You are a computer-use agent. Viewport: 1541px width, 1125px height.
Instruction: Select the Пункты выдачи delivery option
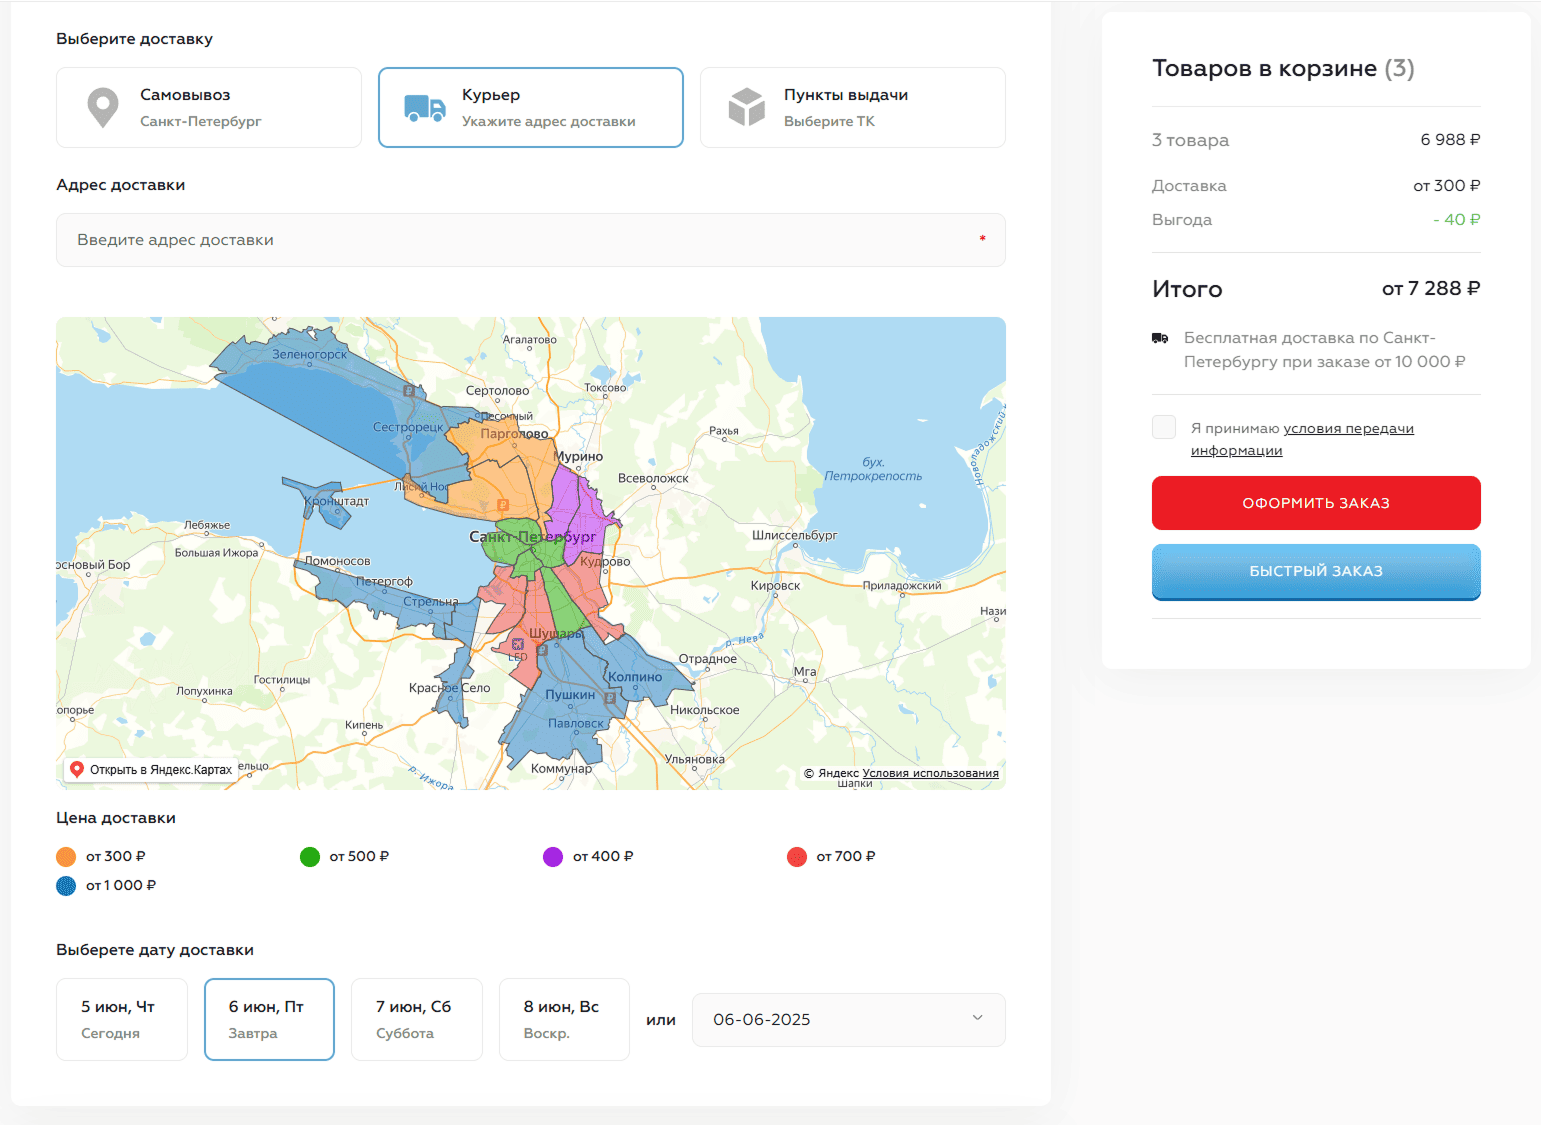pyautogui.click(x=853, y=108)
